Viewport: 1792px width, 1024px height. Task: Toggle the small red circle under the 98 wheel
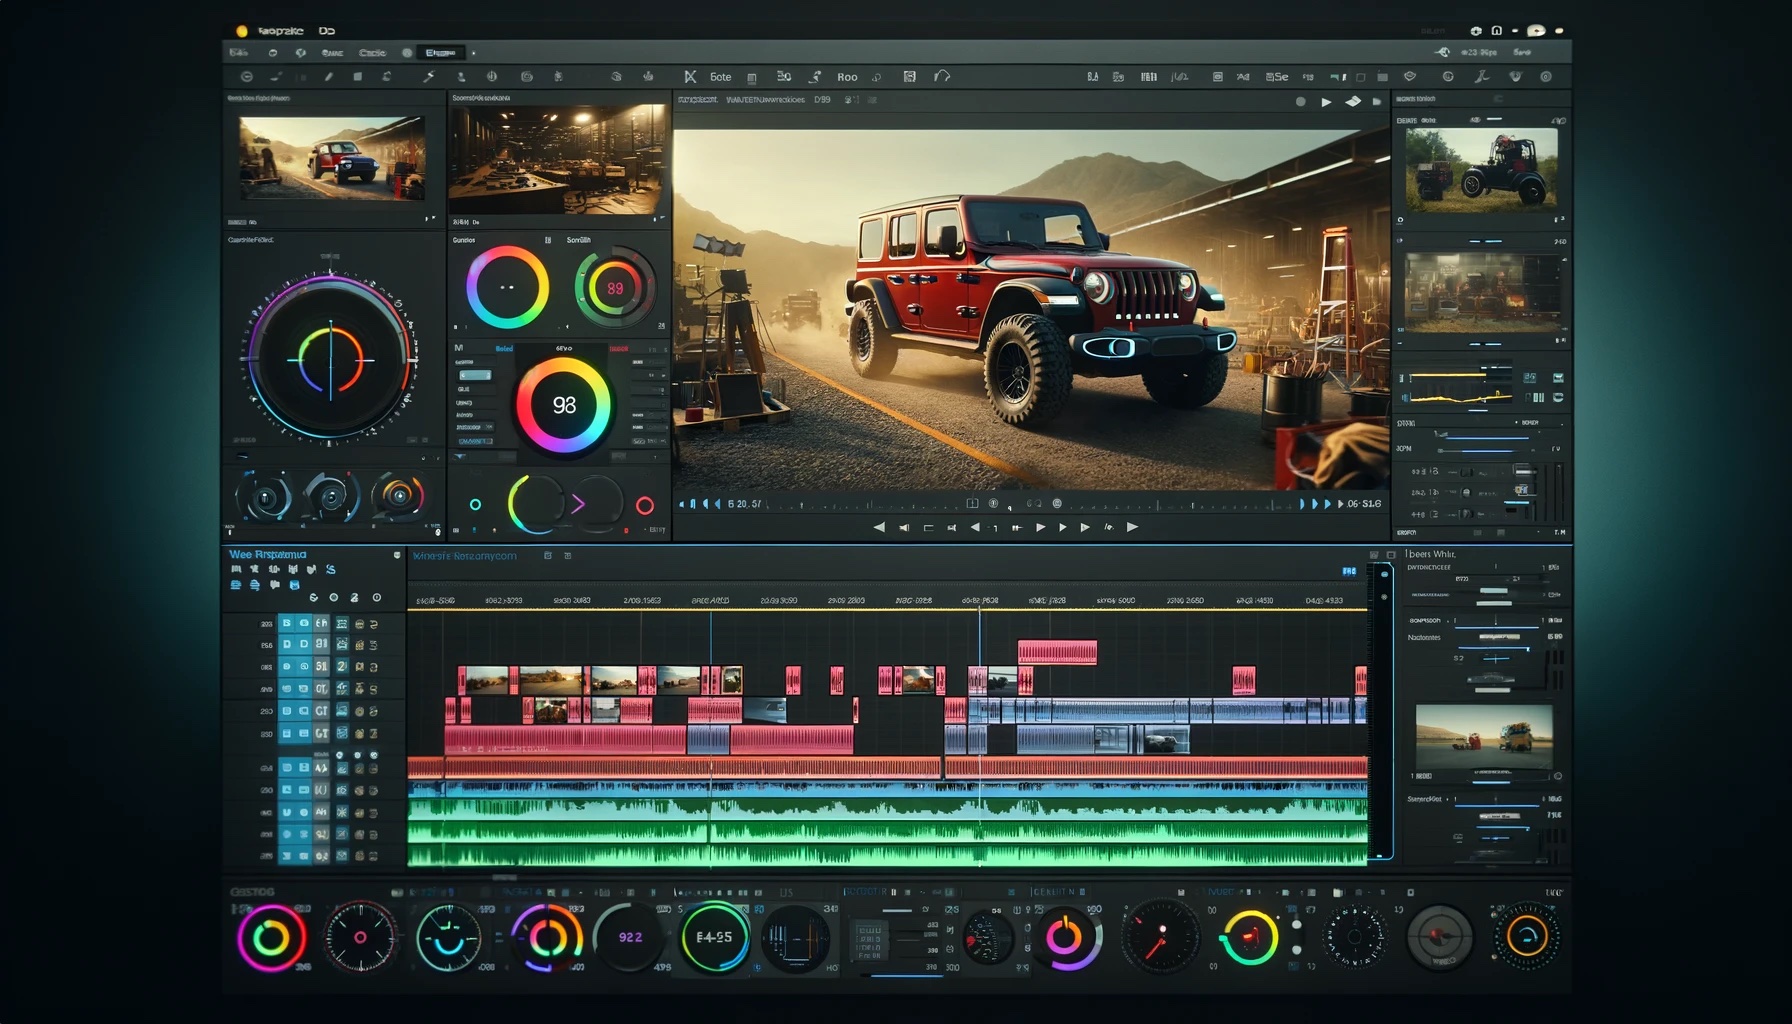click(645, 505)
